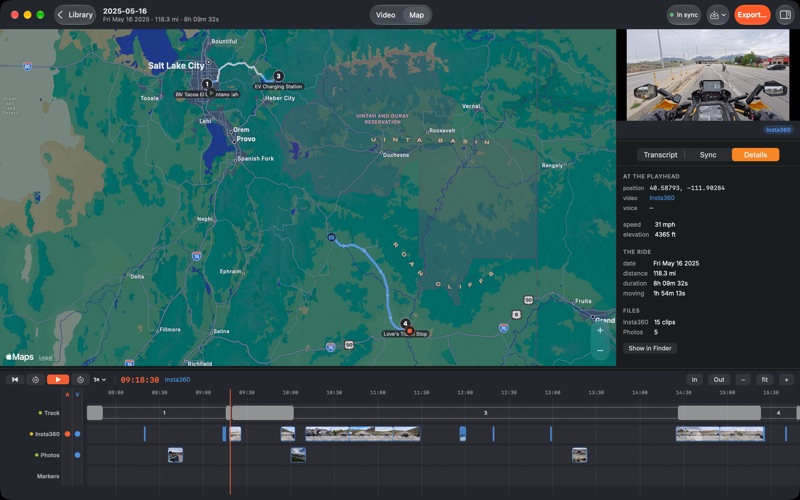
Task: Click the In sync status indicator
Action: tap(684, 15)
